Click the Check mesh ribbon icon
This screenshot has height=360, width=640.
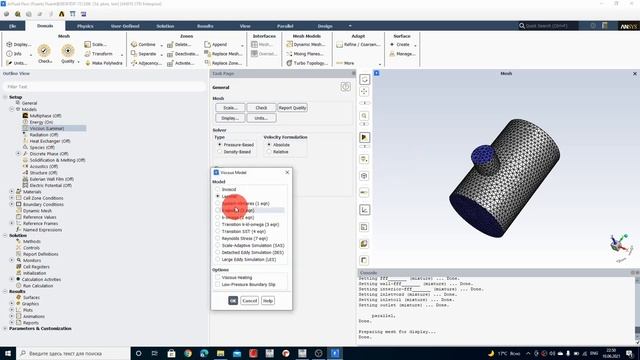[44, 51]
